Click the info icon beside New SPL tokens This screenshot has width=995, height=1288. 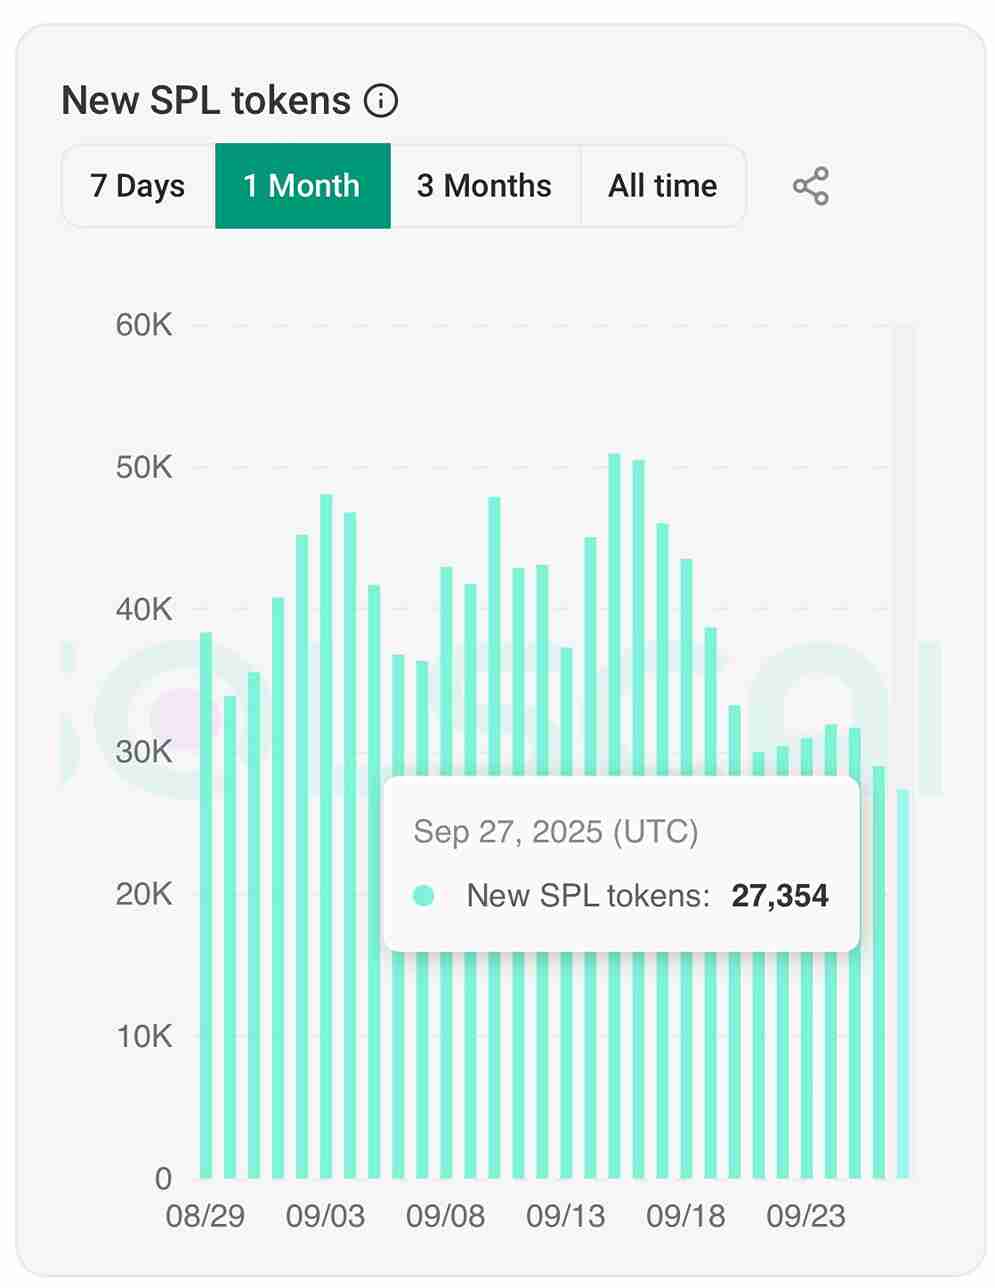(381, 101)
